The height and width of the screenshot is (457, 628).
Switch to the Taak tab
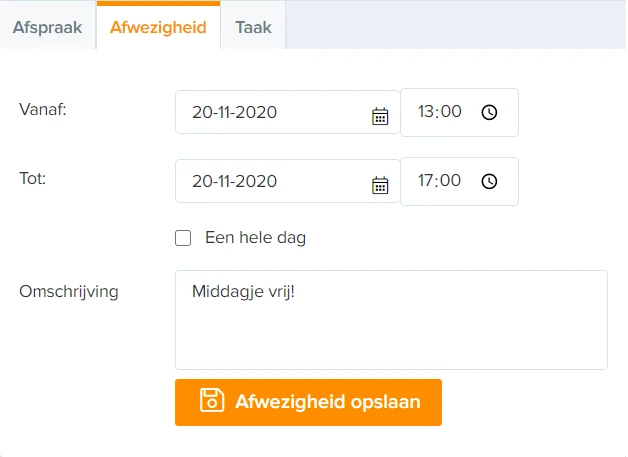click(x=253, y=27)
